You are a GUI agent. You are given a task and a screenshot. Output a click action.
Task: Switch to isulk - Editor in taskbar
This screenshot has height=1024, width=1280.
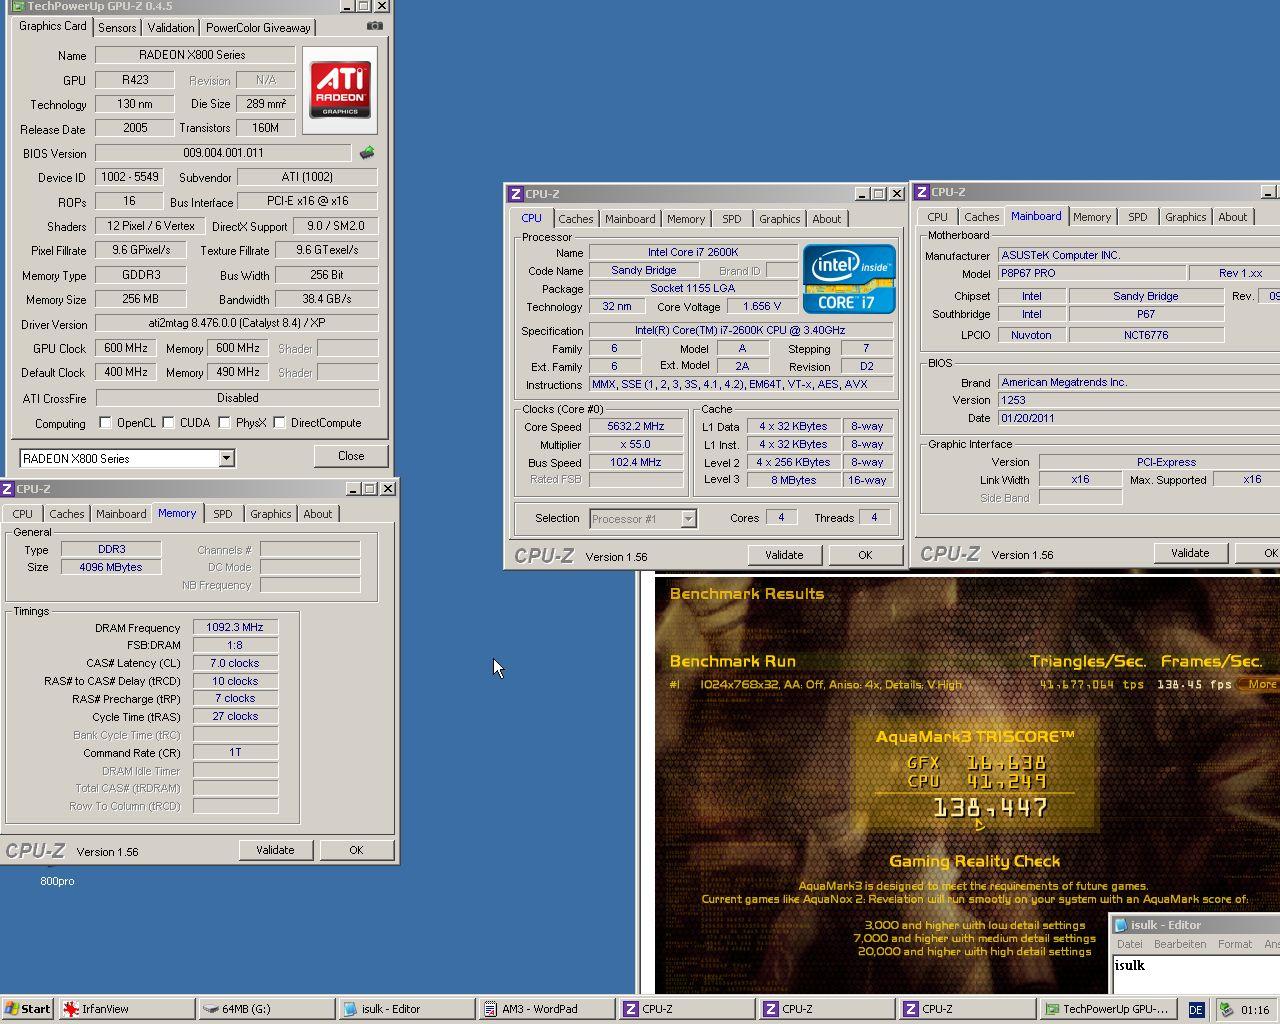(407, 1009)
